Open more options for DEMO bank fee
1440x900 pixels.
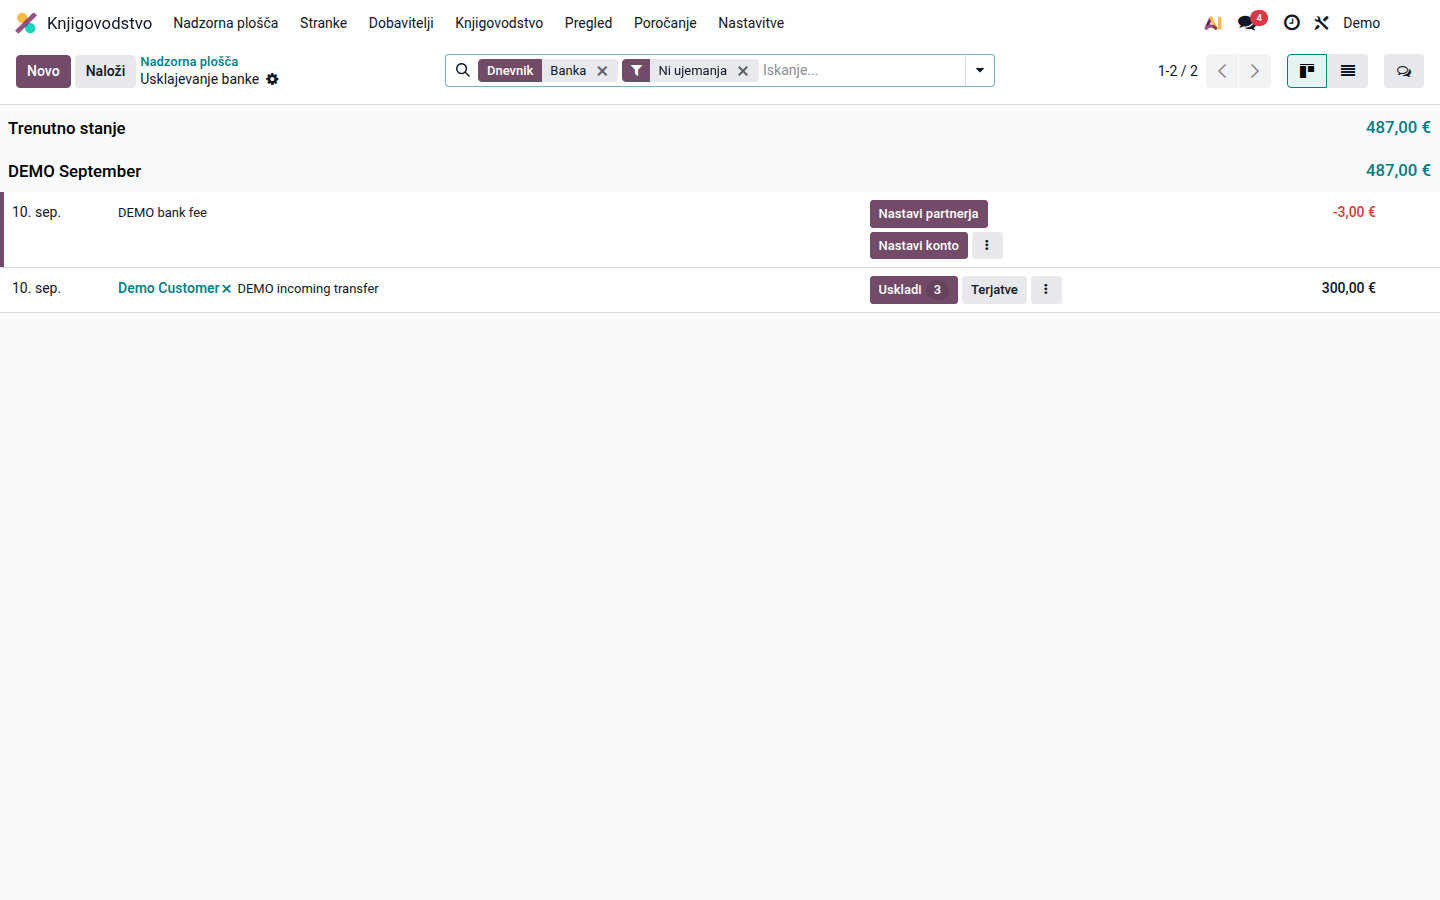987,245
